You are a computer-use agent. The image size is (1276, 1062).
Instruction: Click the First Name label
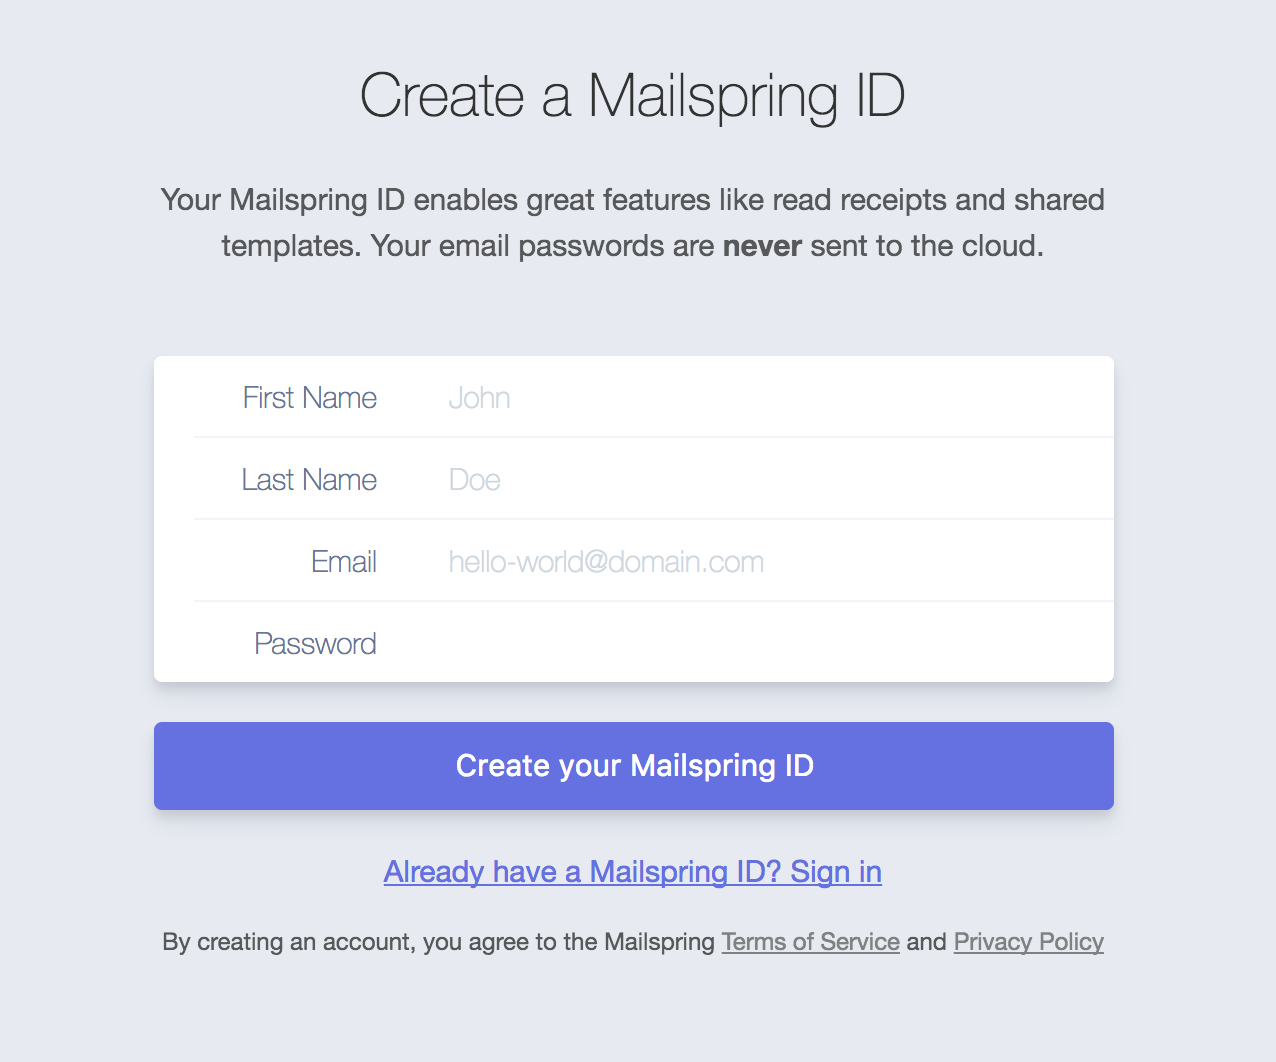[x=310, y=398]
